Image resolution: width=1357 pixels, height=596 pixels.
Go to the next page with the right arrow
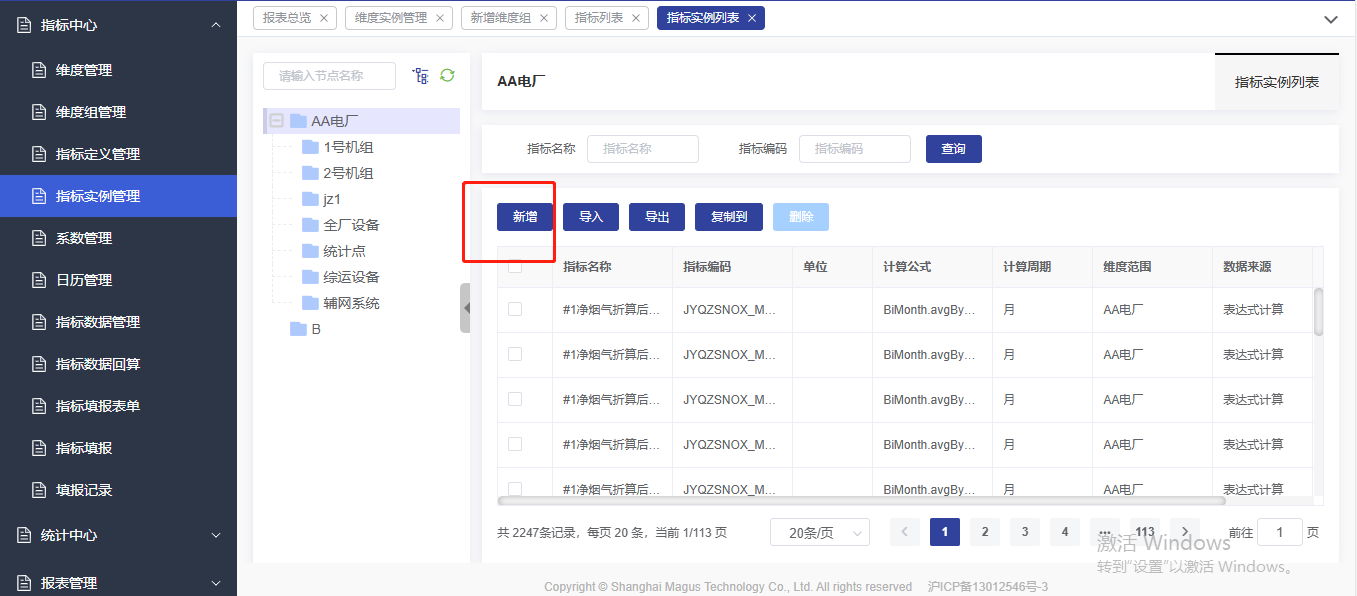point(1185,532)
